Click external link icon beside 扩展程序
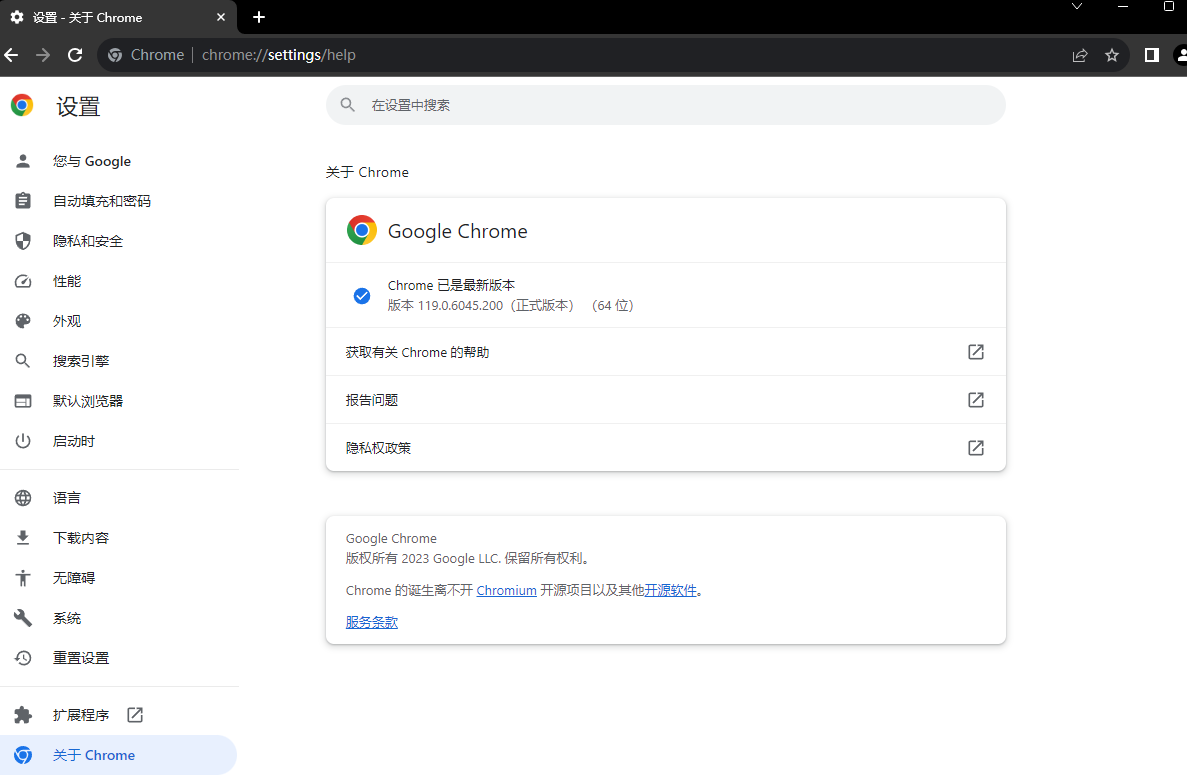This screenshot has height=780, width=1187. [135, 715]
